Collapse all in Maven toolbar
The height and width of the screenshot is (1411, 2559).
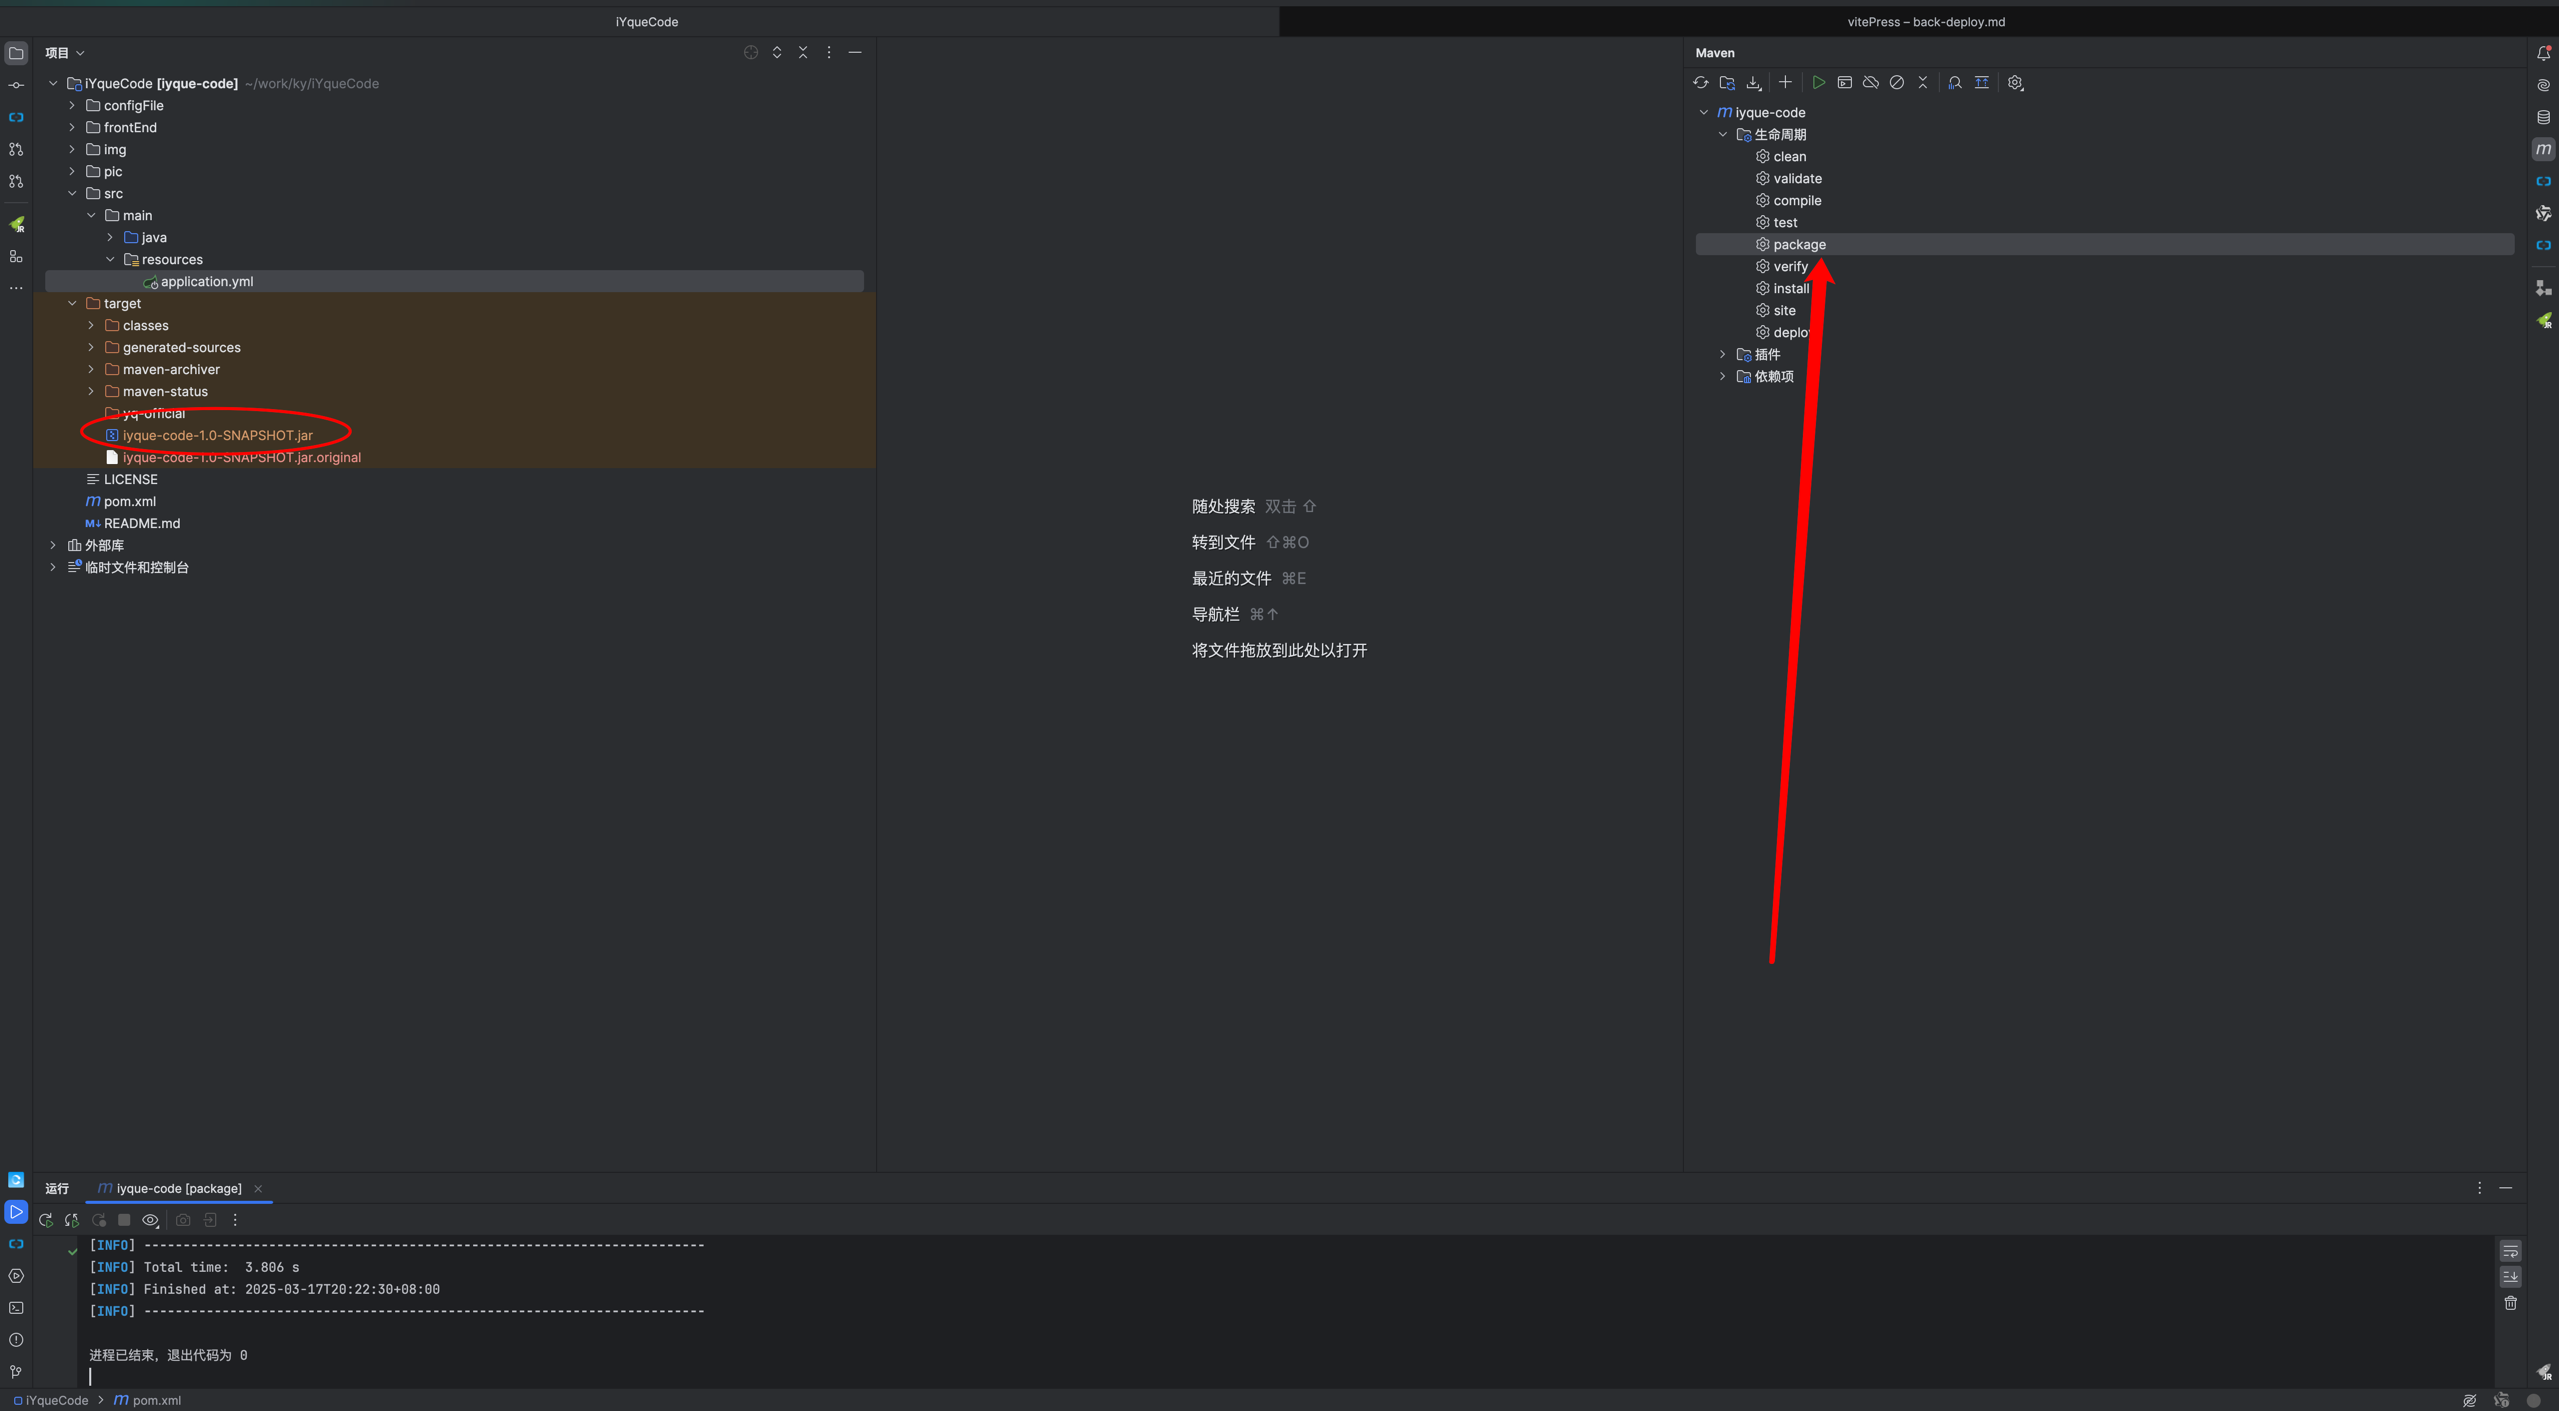click(1923, 83)
